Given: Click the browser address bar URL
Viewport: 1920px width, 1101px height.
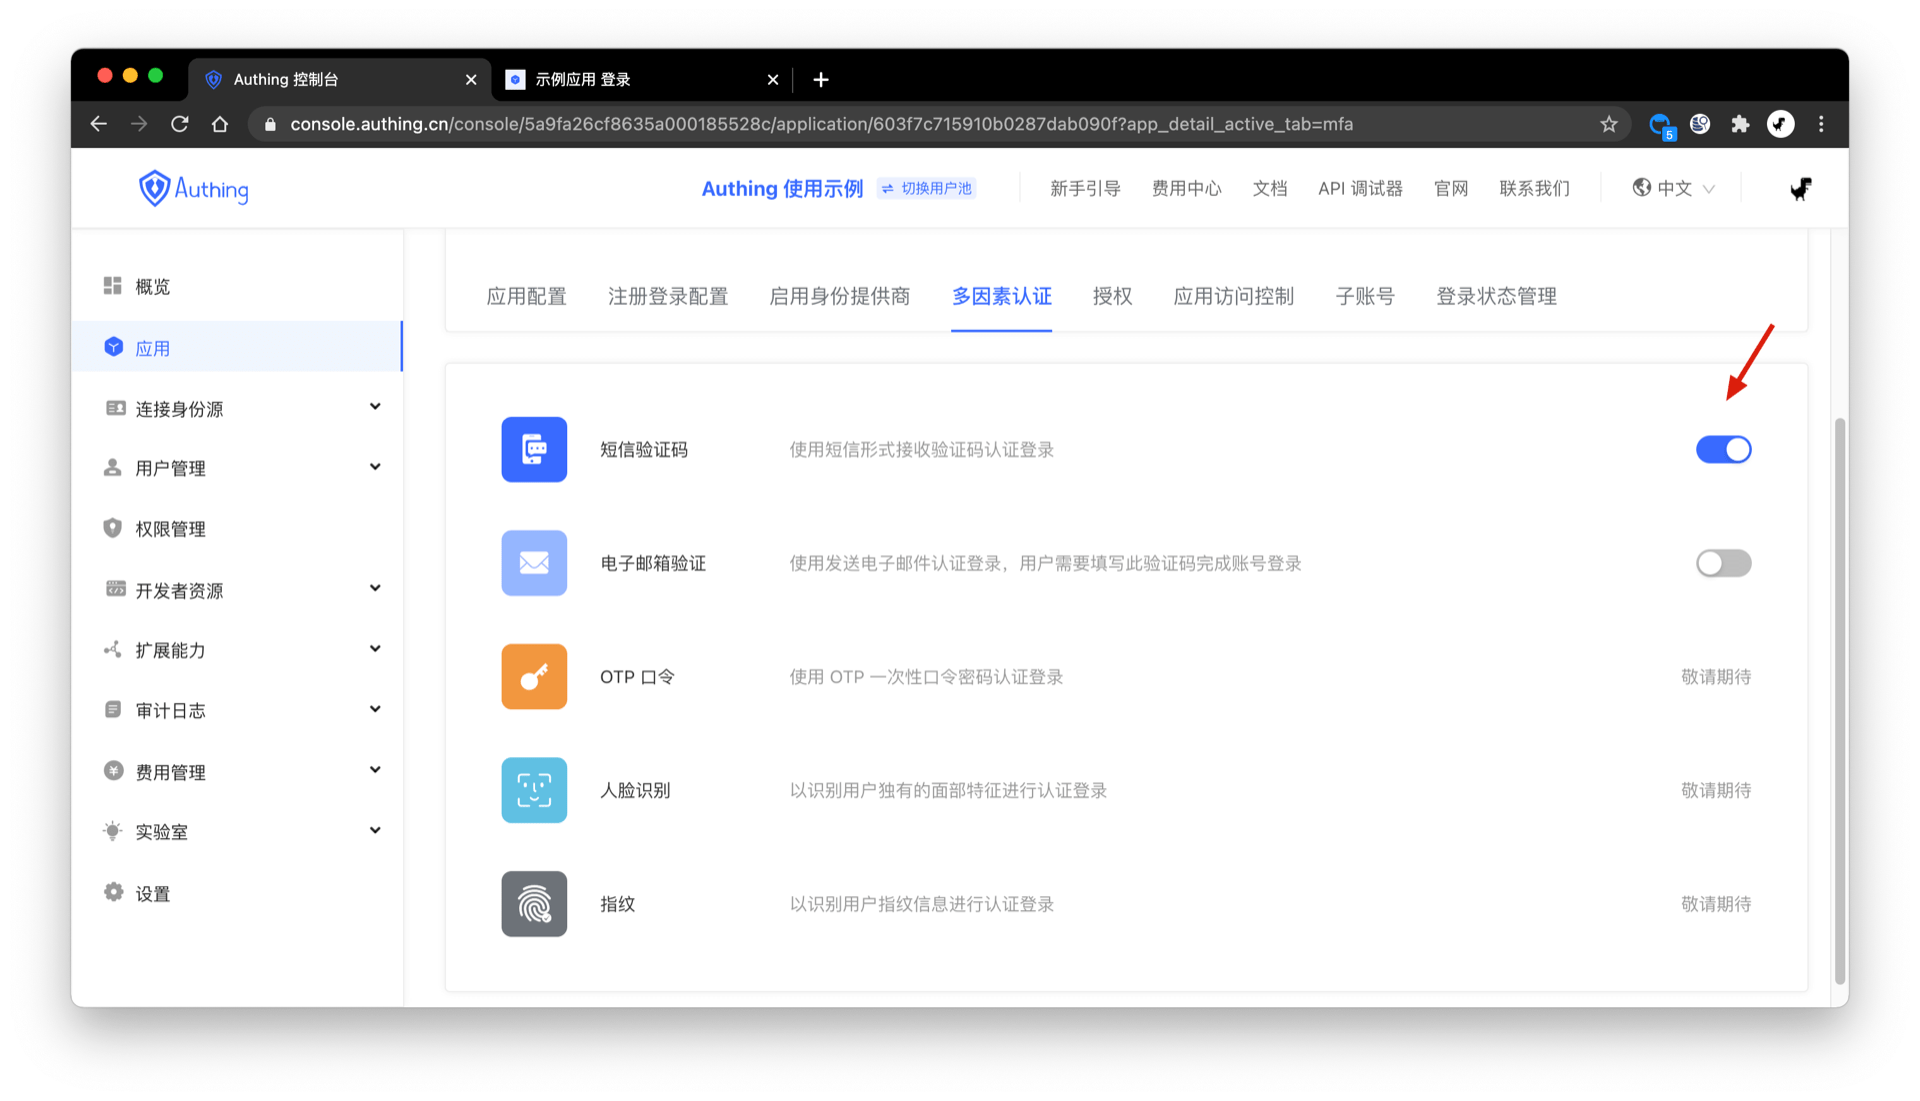Looking at the screenshot, I should pyautogui.click(x=820, y=124).
